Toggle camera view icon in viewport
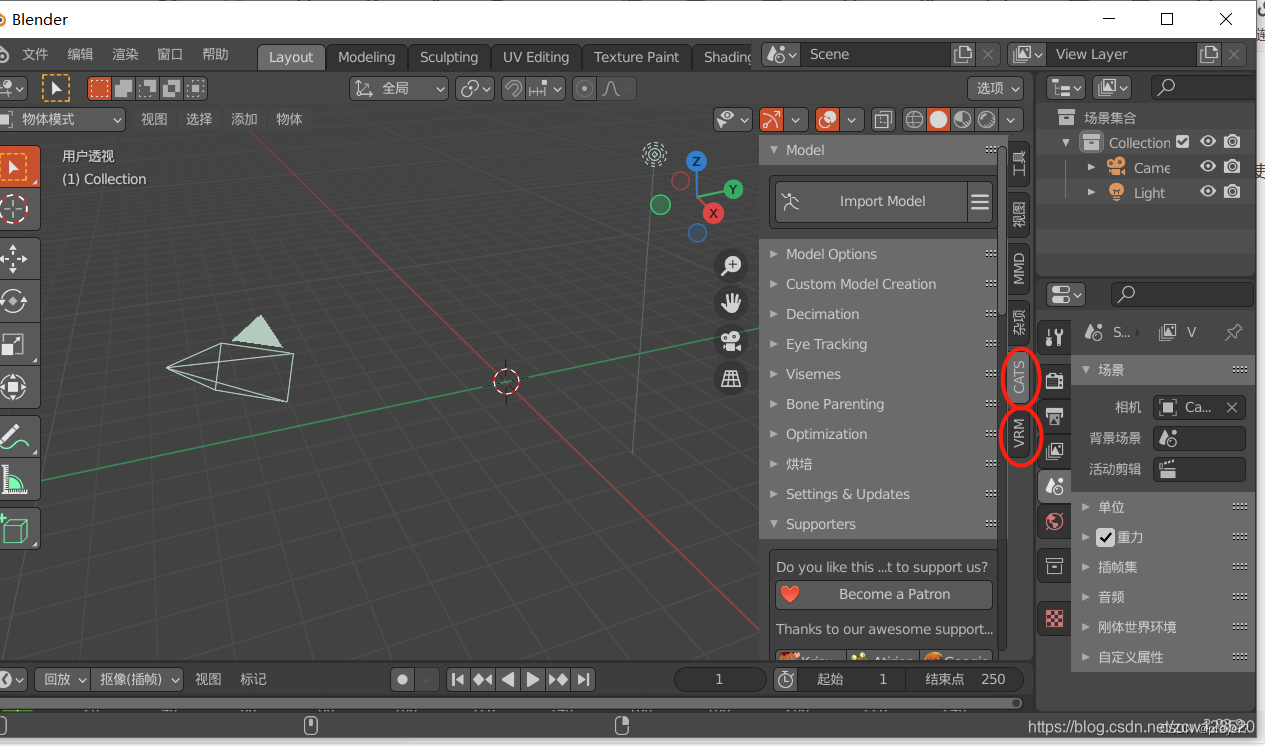Image resolution: width=1265 pixels, height=746 pixels. tap(732, 340)
